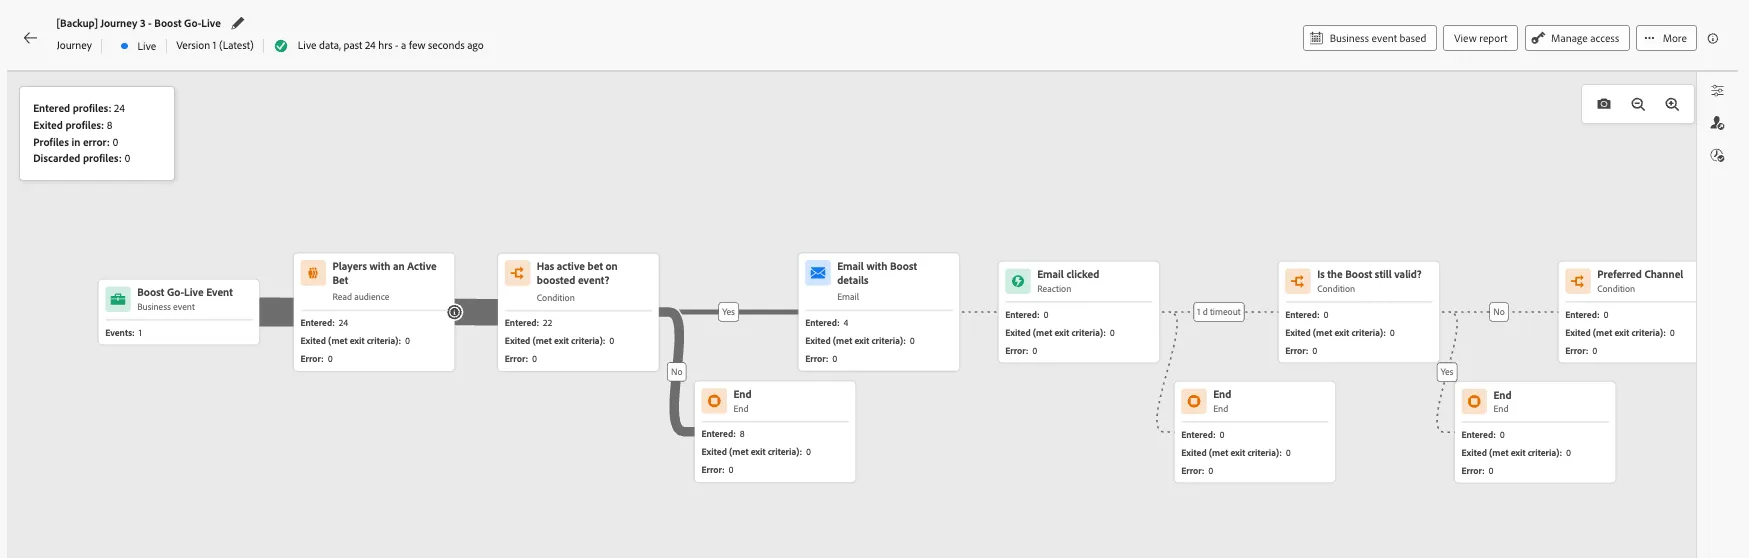The height and width of the screenshot is (558, 1749).
Task: Select the Exited profiles: 8 text
Action: pyautogui.click(x=73, y=125)
